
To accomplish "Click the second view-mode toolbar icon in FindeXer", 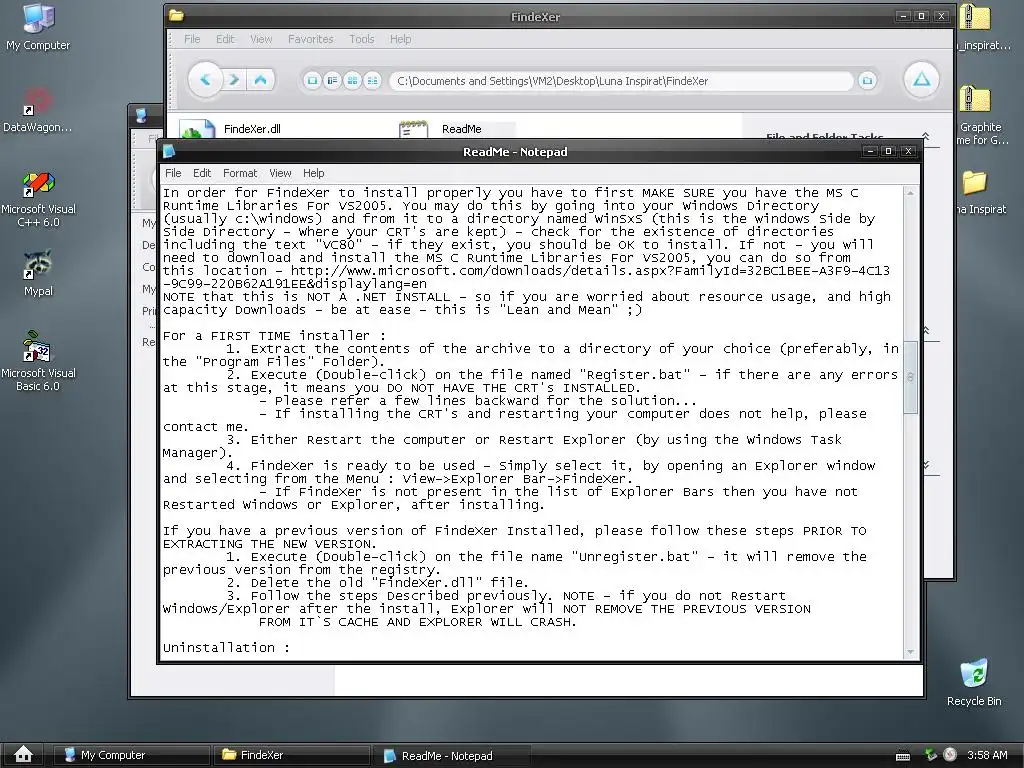I will [332, 81].
